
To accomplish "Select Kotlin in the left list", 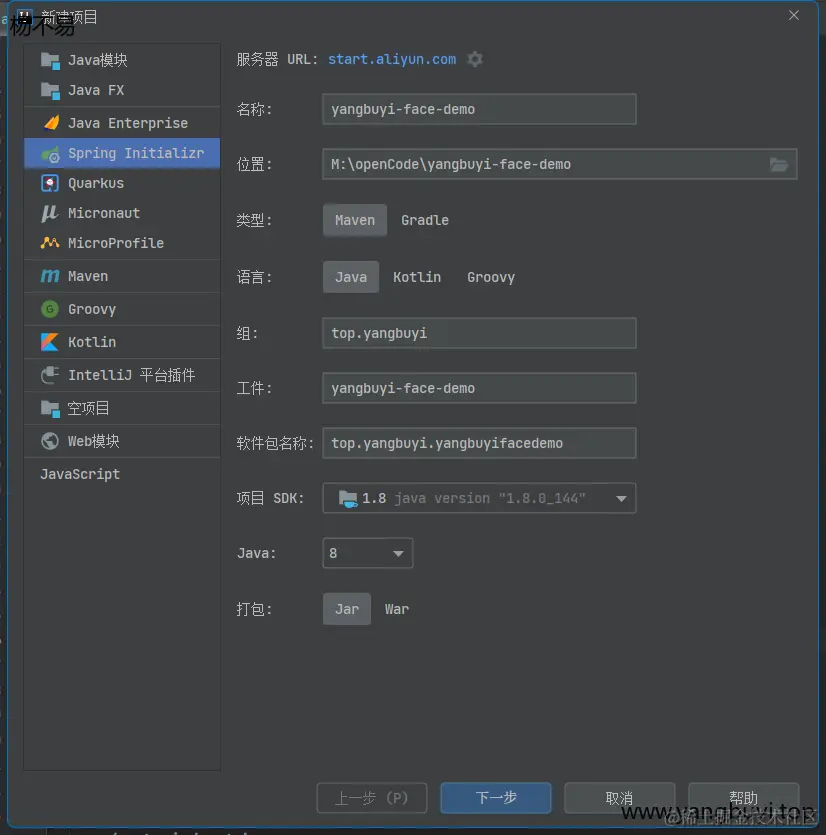I will pos(122,342).
